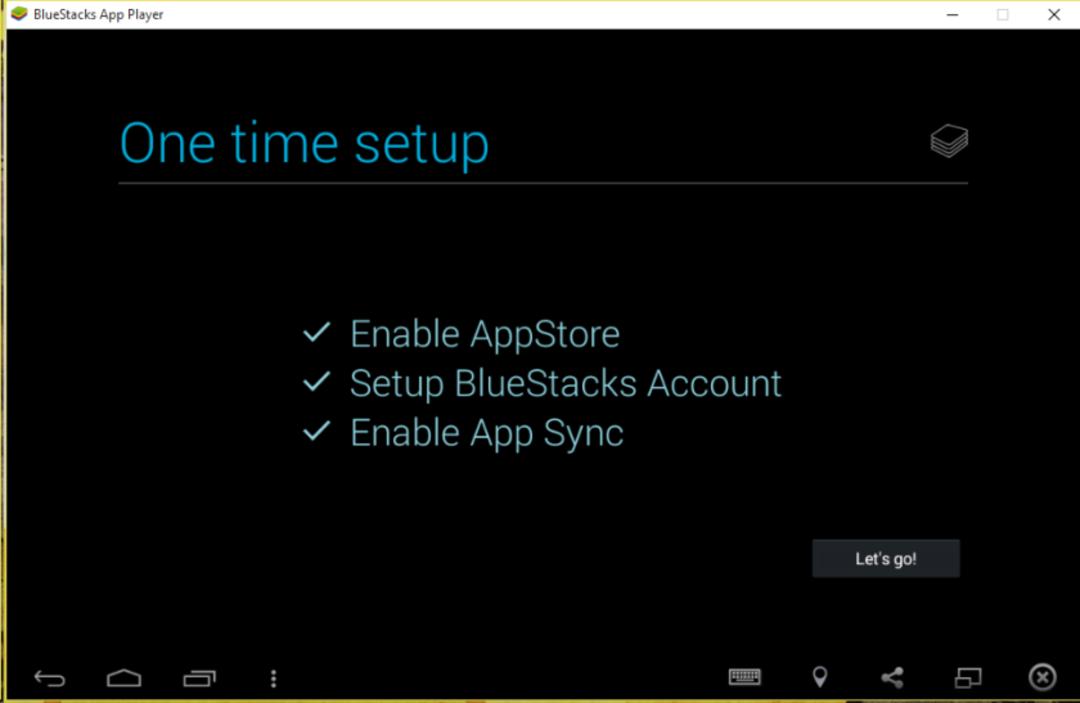The width and height of the screenshot is (1080, 703).
Task: Select the Enable AppStore text
Action: 485,334
